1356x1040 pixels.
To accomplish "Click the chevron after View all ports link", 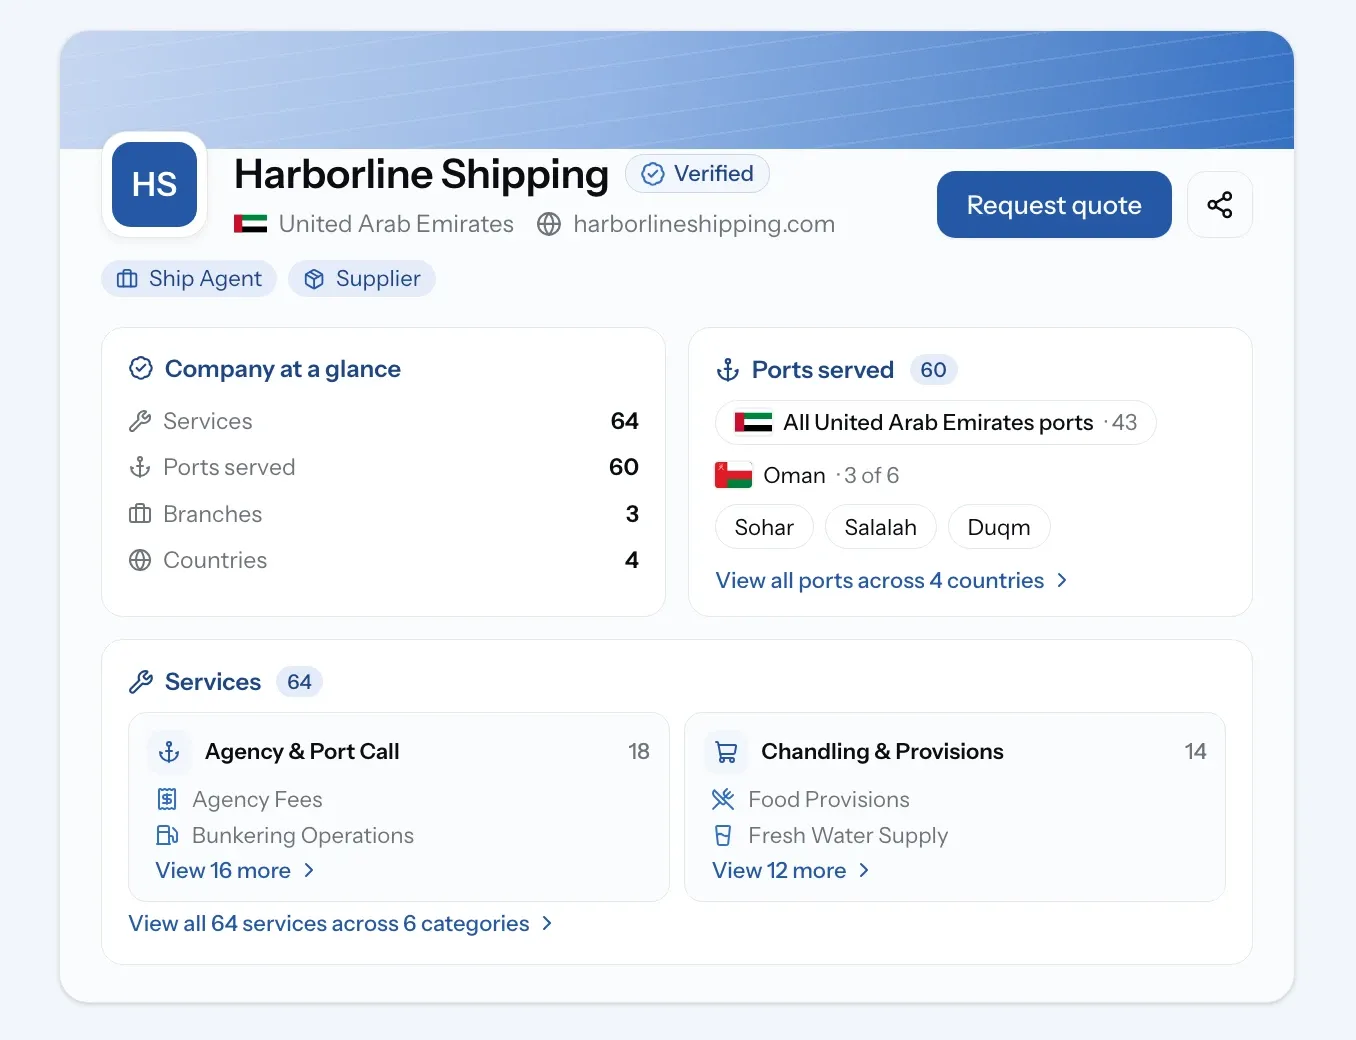I will click(1062, 580).
